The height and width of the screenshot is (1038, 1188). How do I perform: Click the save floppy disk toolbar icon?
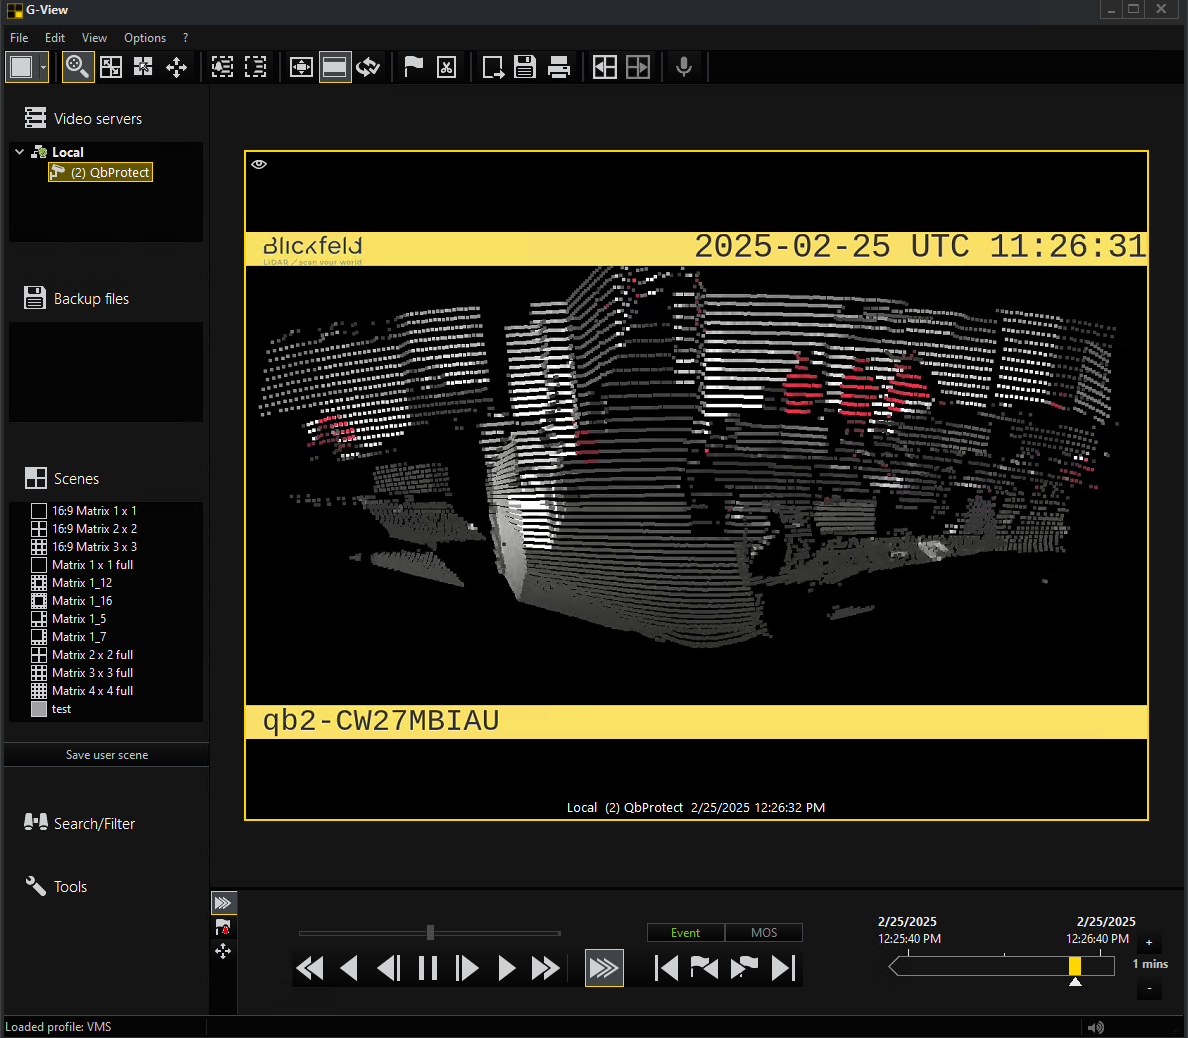525,67
